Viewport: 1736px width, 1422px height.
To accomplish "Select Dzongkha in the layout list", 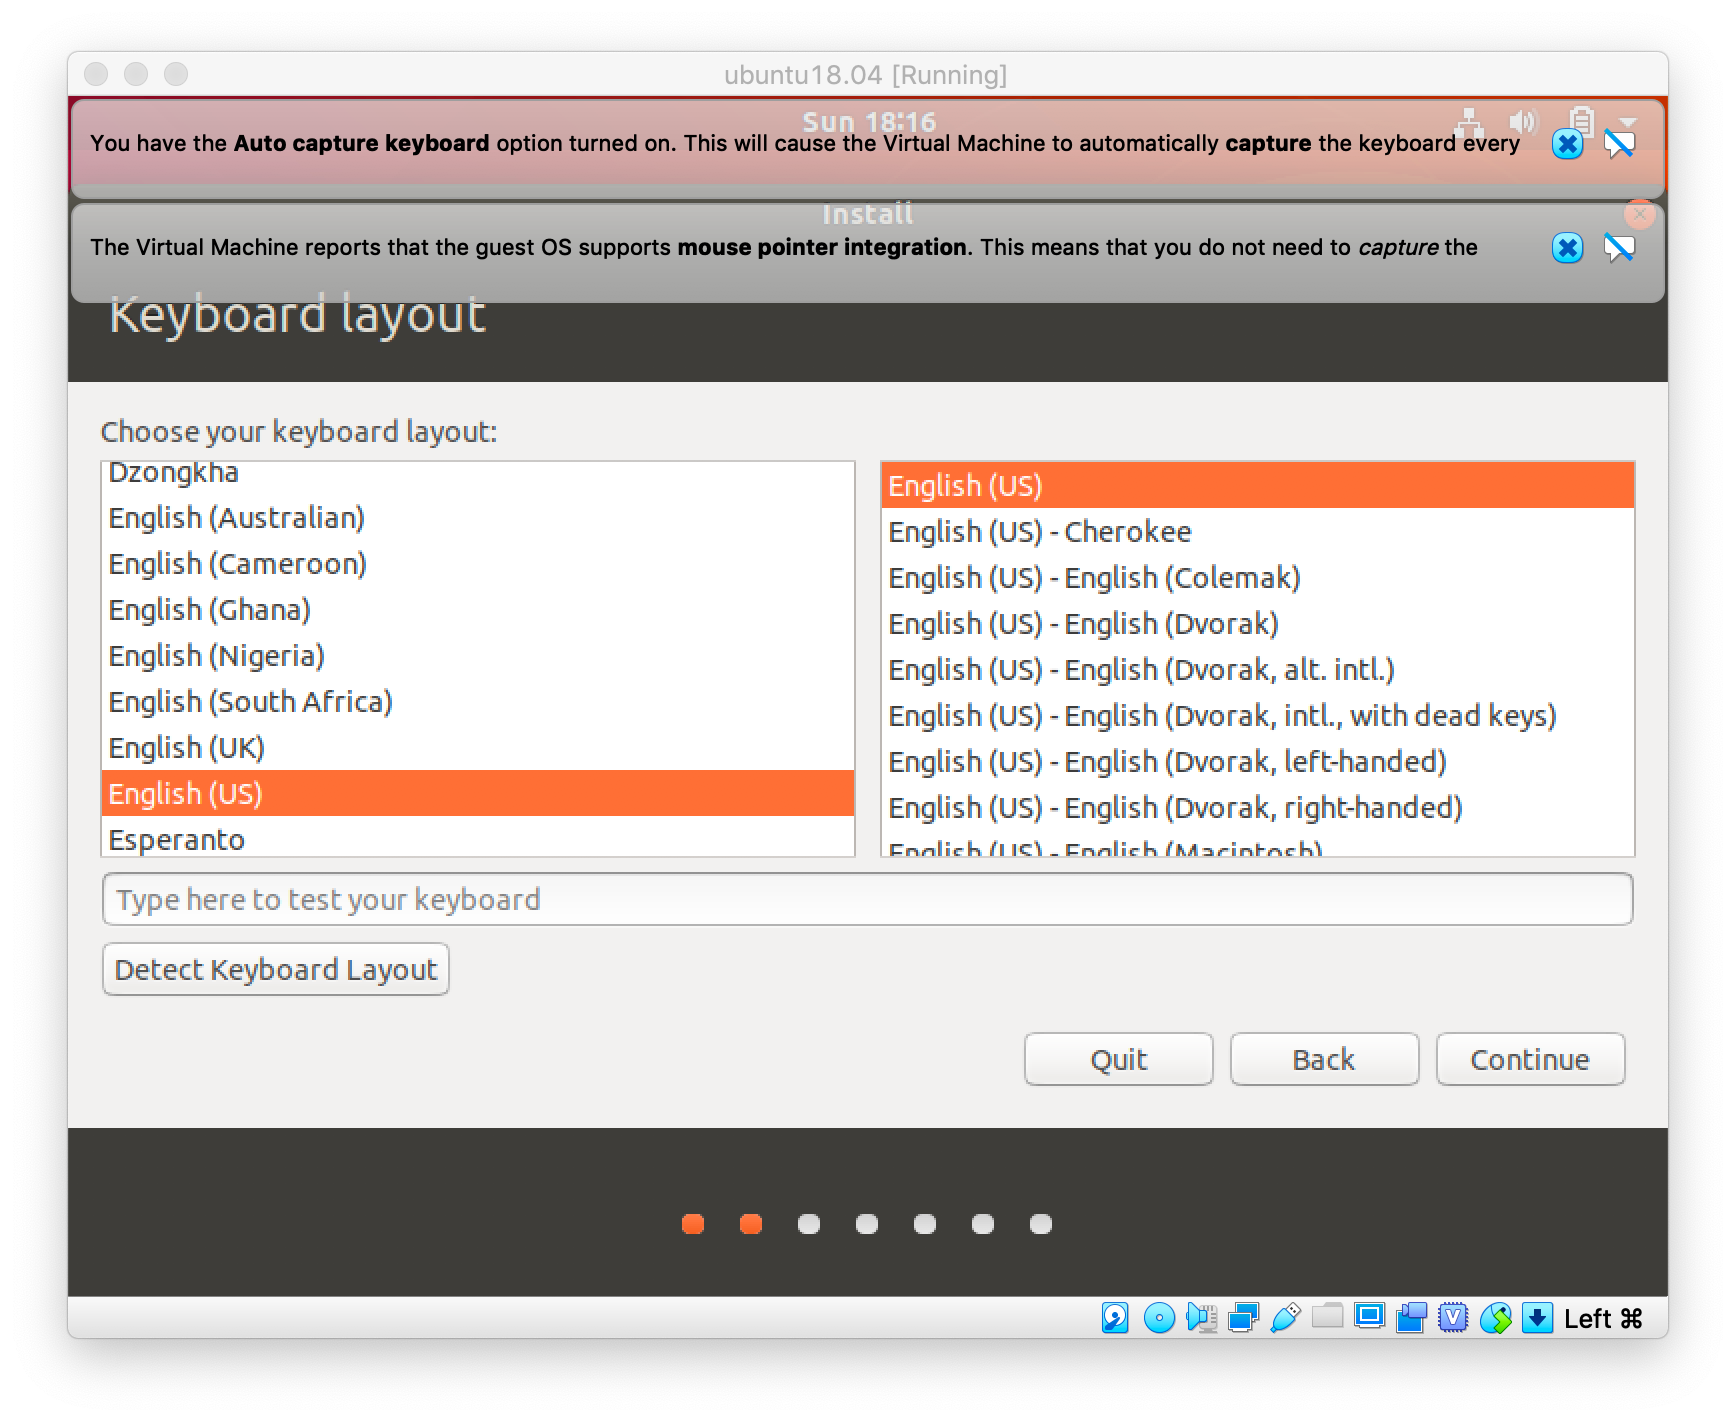I will coord(478,473).
